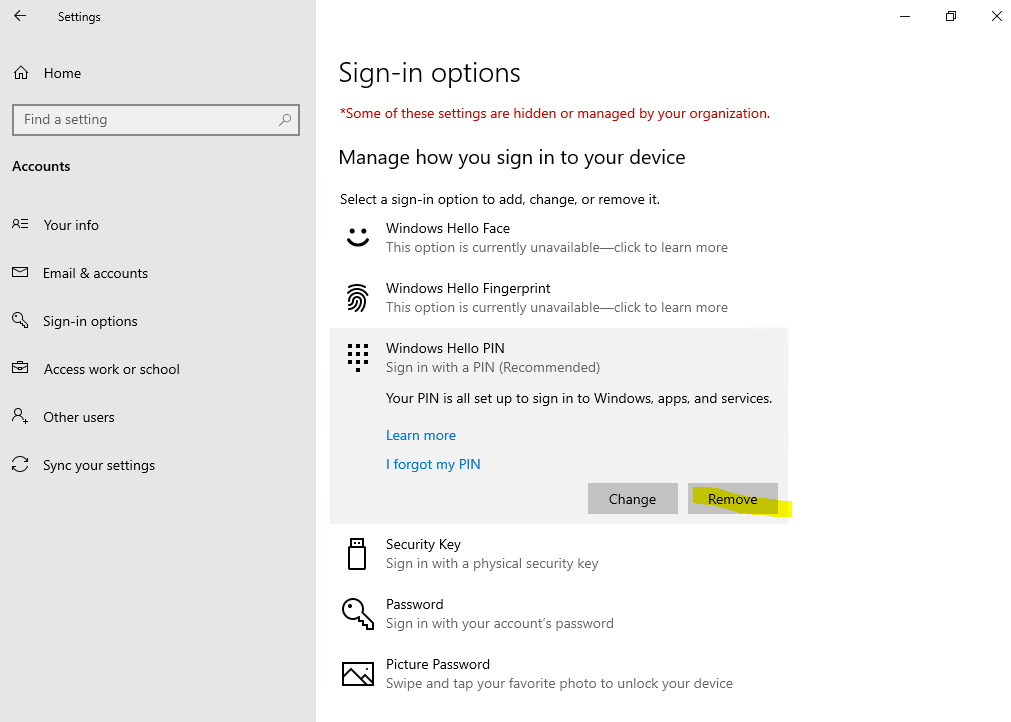Click the Change PIN button
This screenshot has height=722, width=1011.
click(x=633, y=499)
